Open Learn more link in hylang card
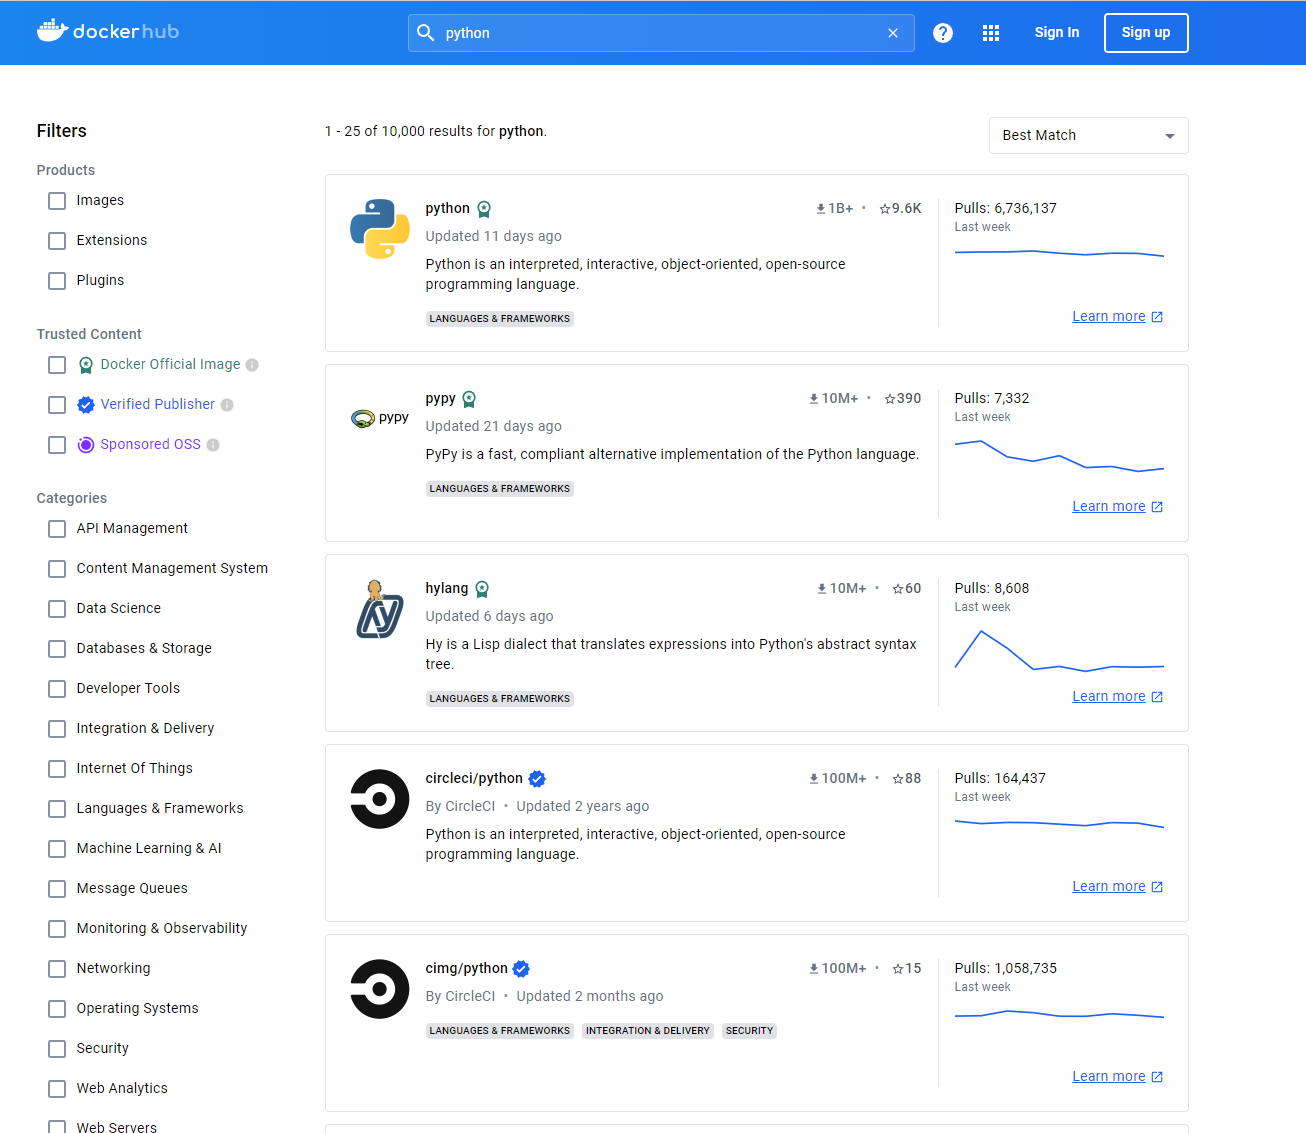 (1109, 697)
